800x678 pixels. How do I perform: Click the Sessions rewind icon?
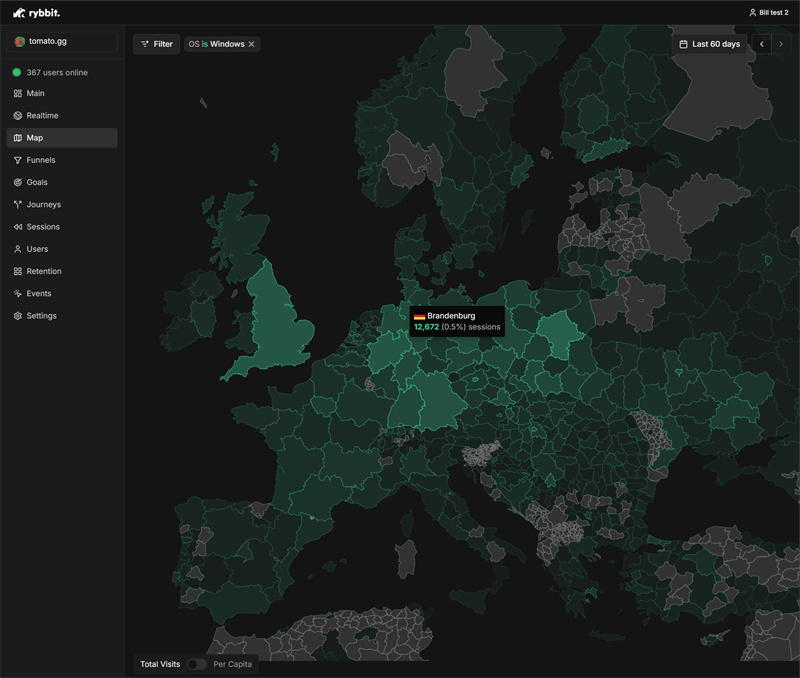point(18,227)
